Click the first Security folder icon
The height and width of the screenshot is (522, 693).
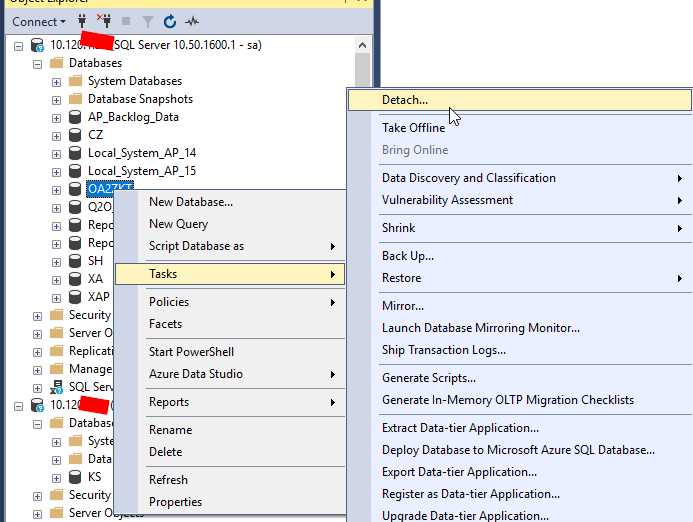(57, 315)
